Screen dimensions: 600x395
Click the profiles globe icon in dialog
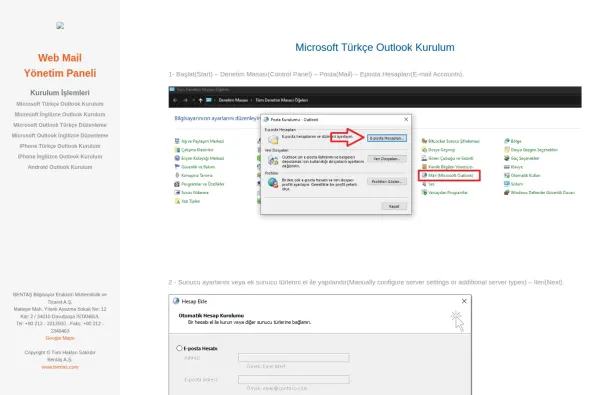[273, 183]
